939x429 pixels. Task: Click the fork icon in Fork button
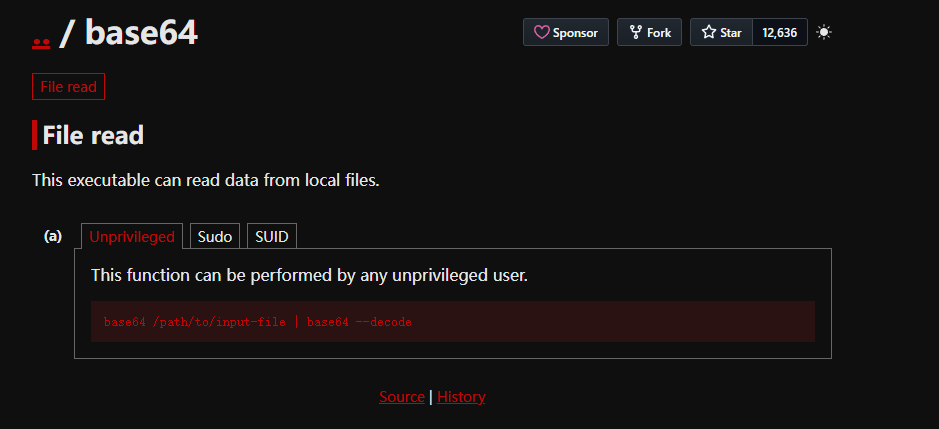pos(635,32)
